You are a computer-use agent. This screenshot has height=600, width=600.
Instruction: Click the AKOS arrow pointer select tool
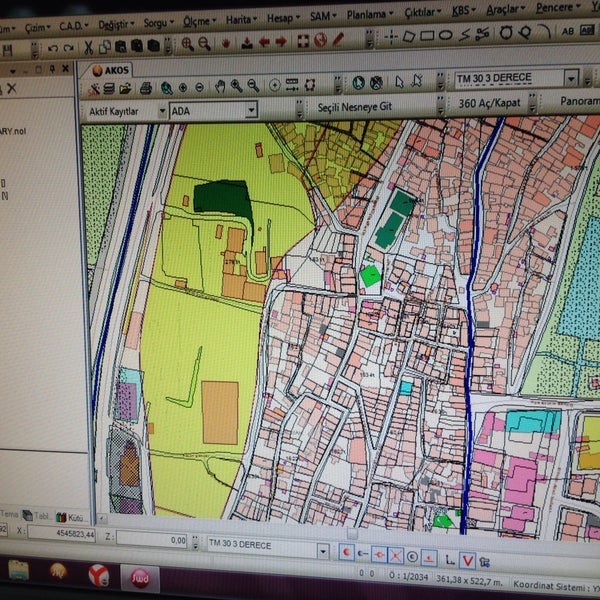(399, 82)
